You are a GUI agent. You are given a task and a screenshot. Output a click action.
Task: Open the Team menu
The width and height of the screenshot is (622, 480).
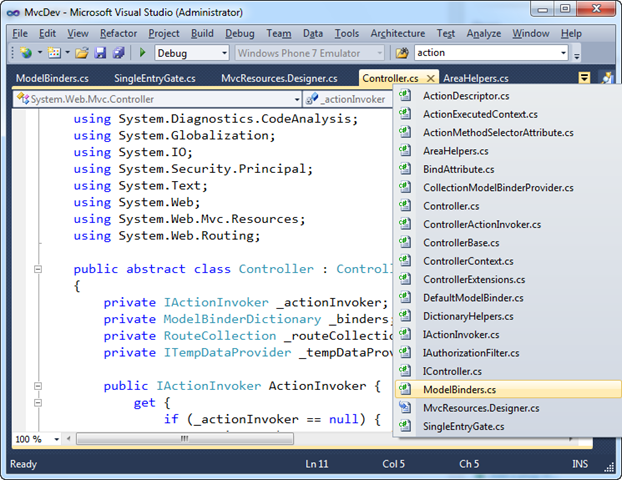click(x=278, y=33)
